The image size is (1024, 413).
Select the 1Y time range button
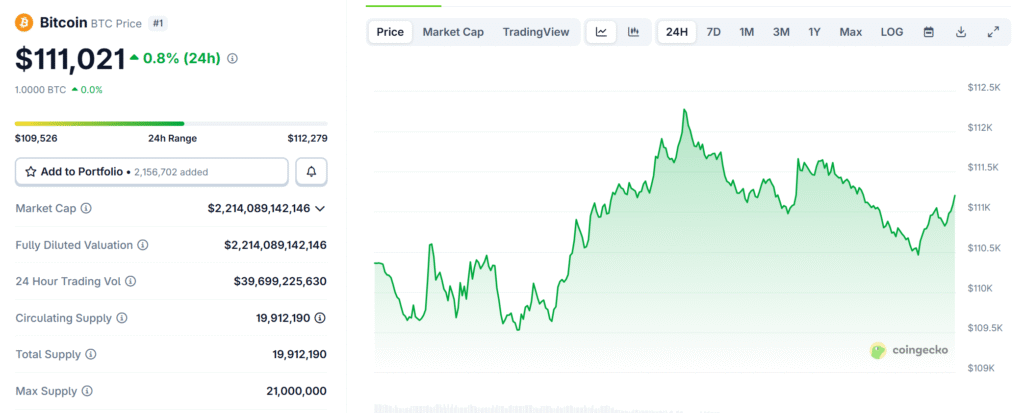[x=814, y=32]
